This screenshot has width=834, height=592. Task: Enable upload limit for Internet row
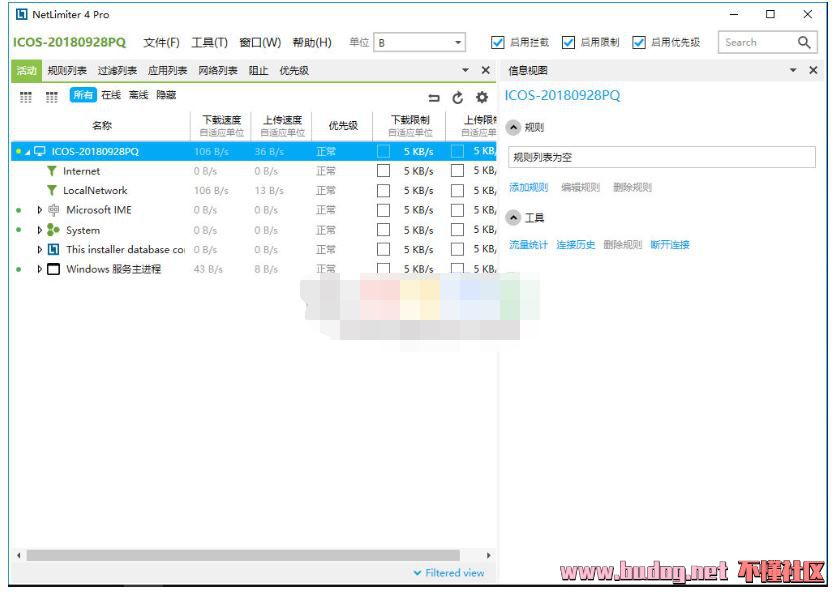(x=457, y=171)
